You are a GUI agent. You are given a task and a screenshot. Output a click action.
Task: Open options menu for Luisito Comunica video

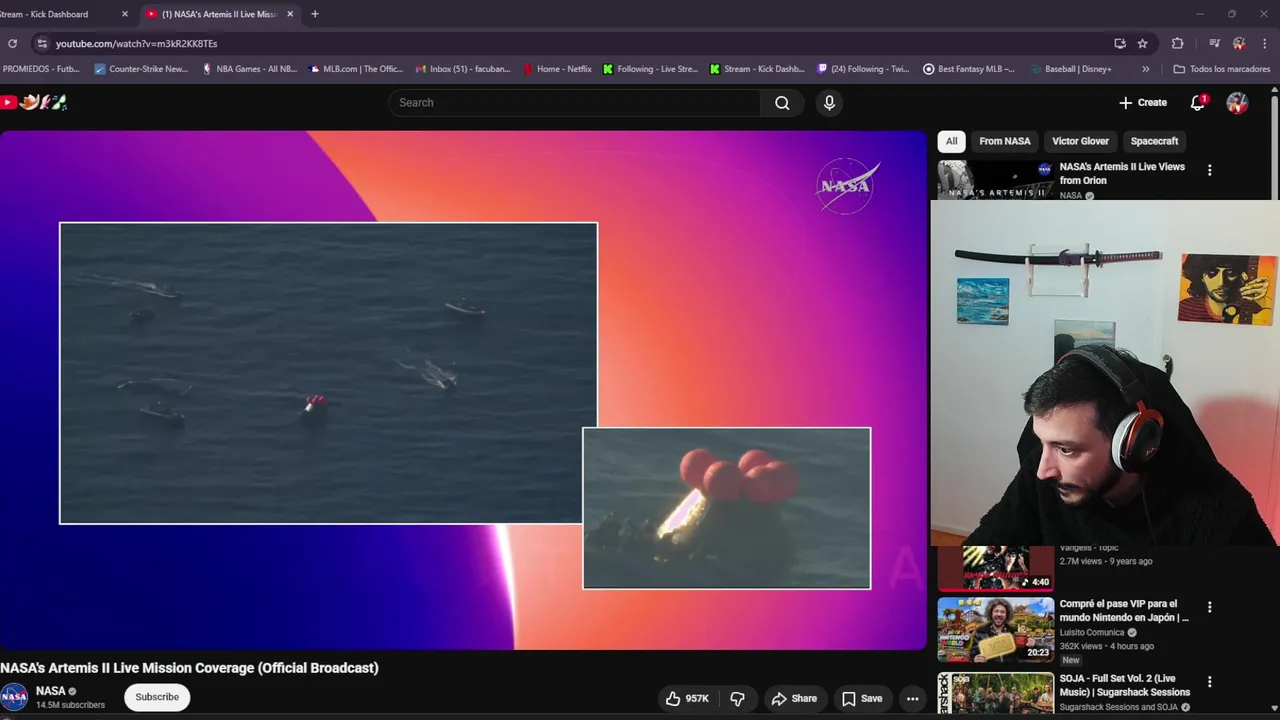(x=1209, y=607)
